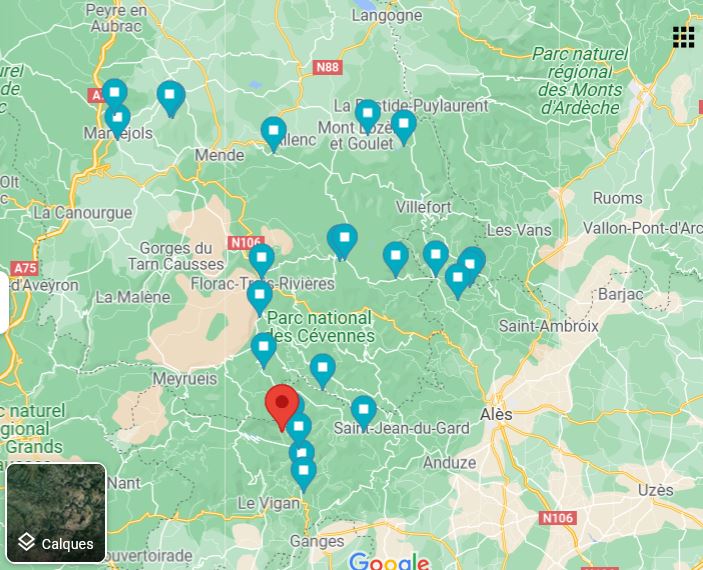Select the blue marker northeast of Marvejols
The image size is (703, 570).
[171, 100]
